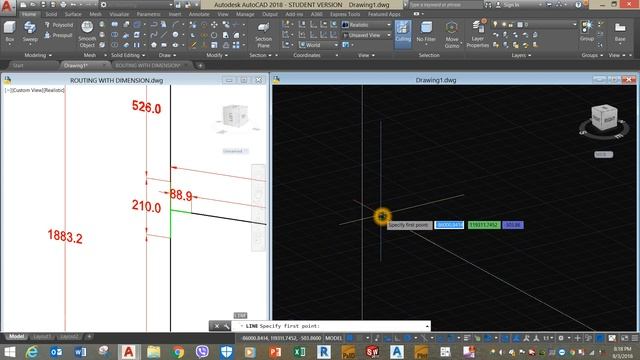
Task: Open the Express Tools ribbon tab
Action: pos(345,14)
